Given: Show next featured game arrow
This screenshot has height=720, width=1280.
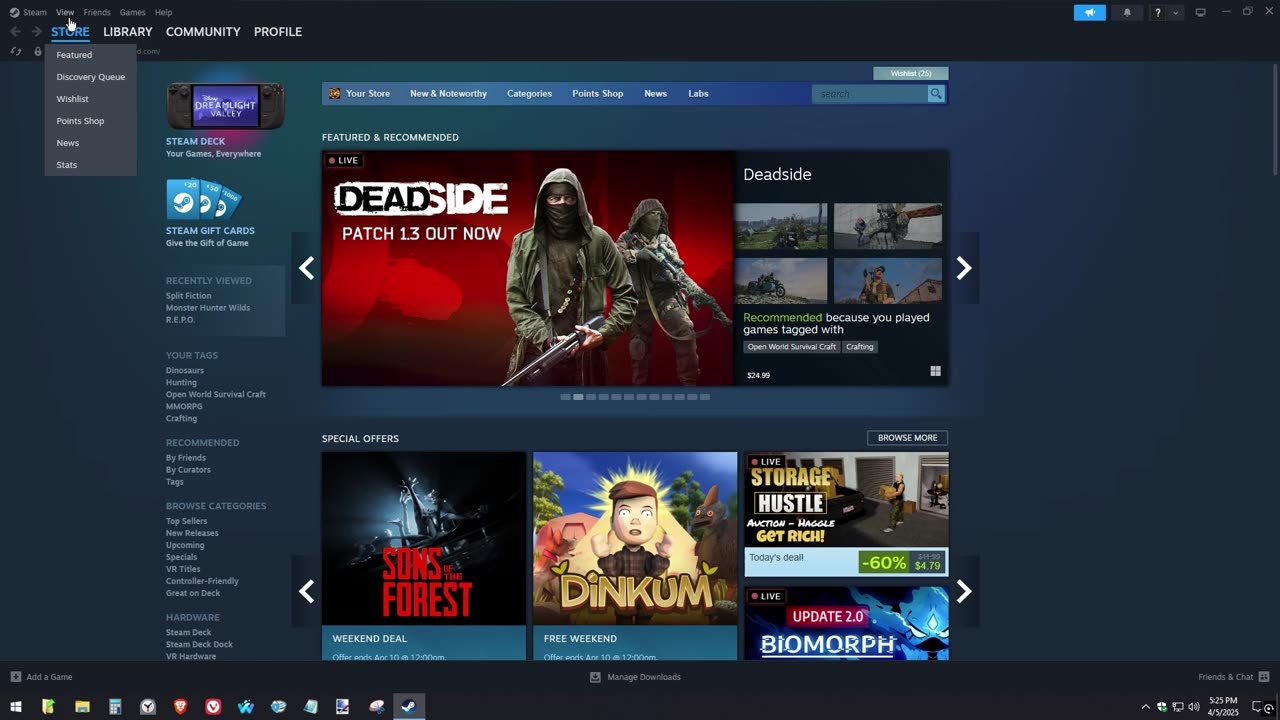Looking at the screenshot, I should point(964,268).
